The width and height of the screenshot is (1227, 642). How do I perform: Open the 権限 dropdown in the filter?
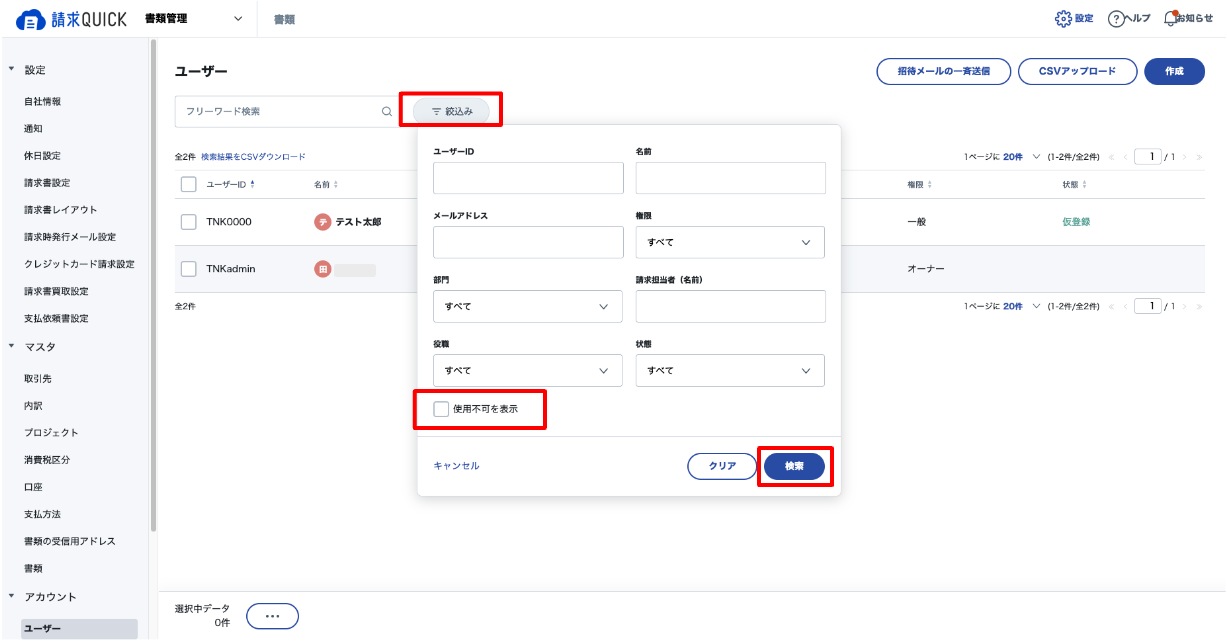730,242
